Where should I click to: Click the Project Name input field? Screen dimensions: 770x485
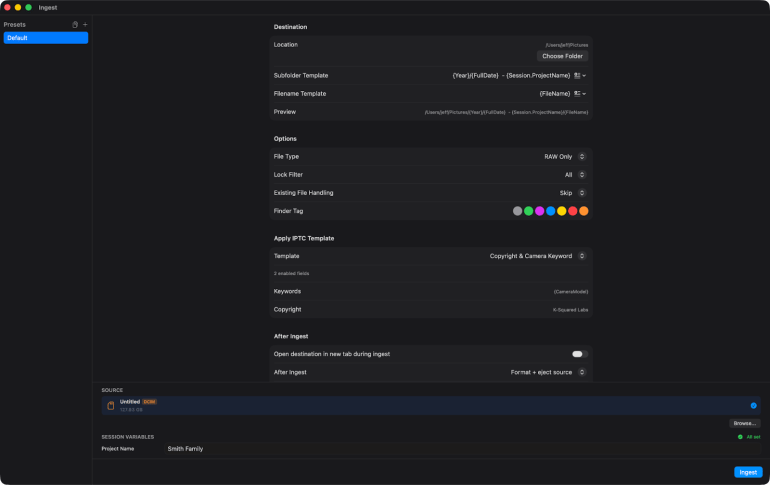462,449
